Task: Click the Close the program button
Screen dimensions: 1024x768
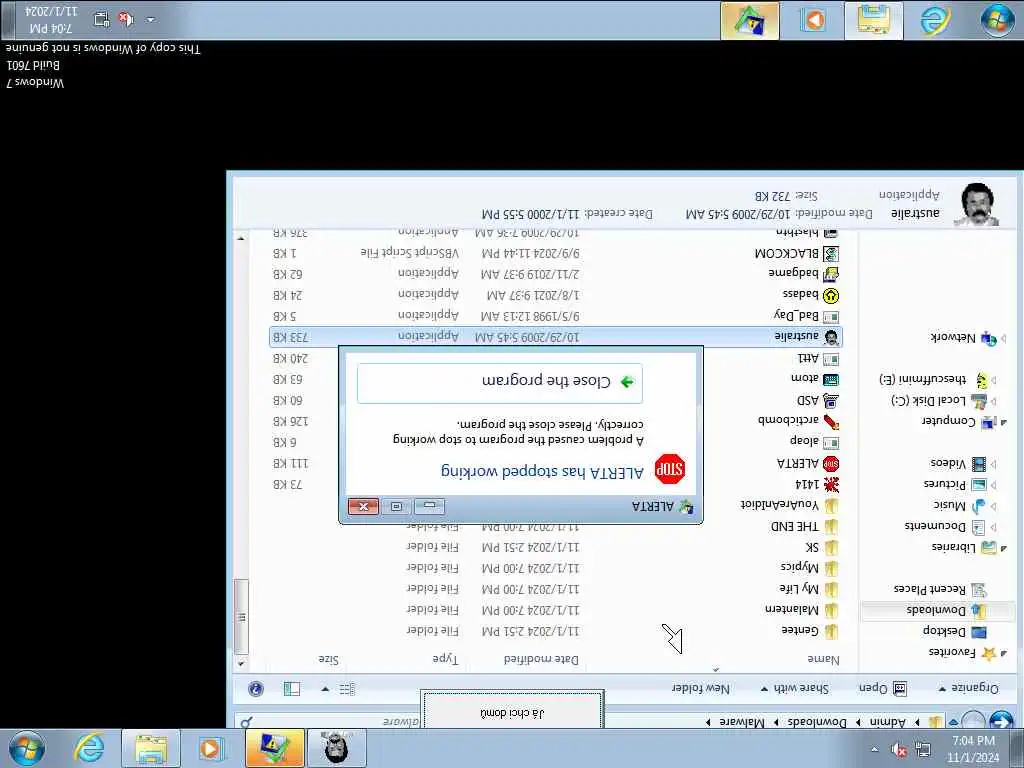Action: pyautogui.click(x=500, y=383)
